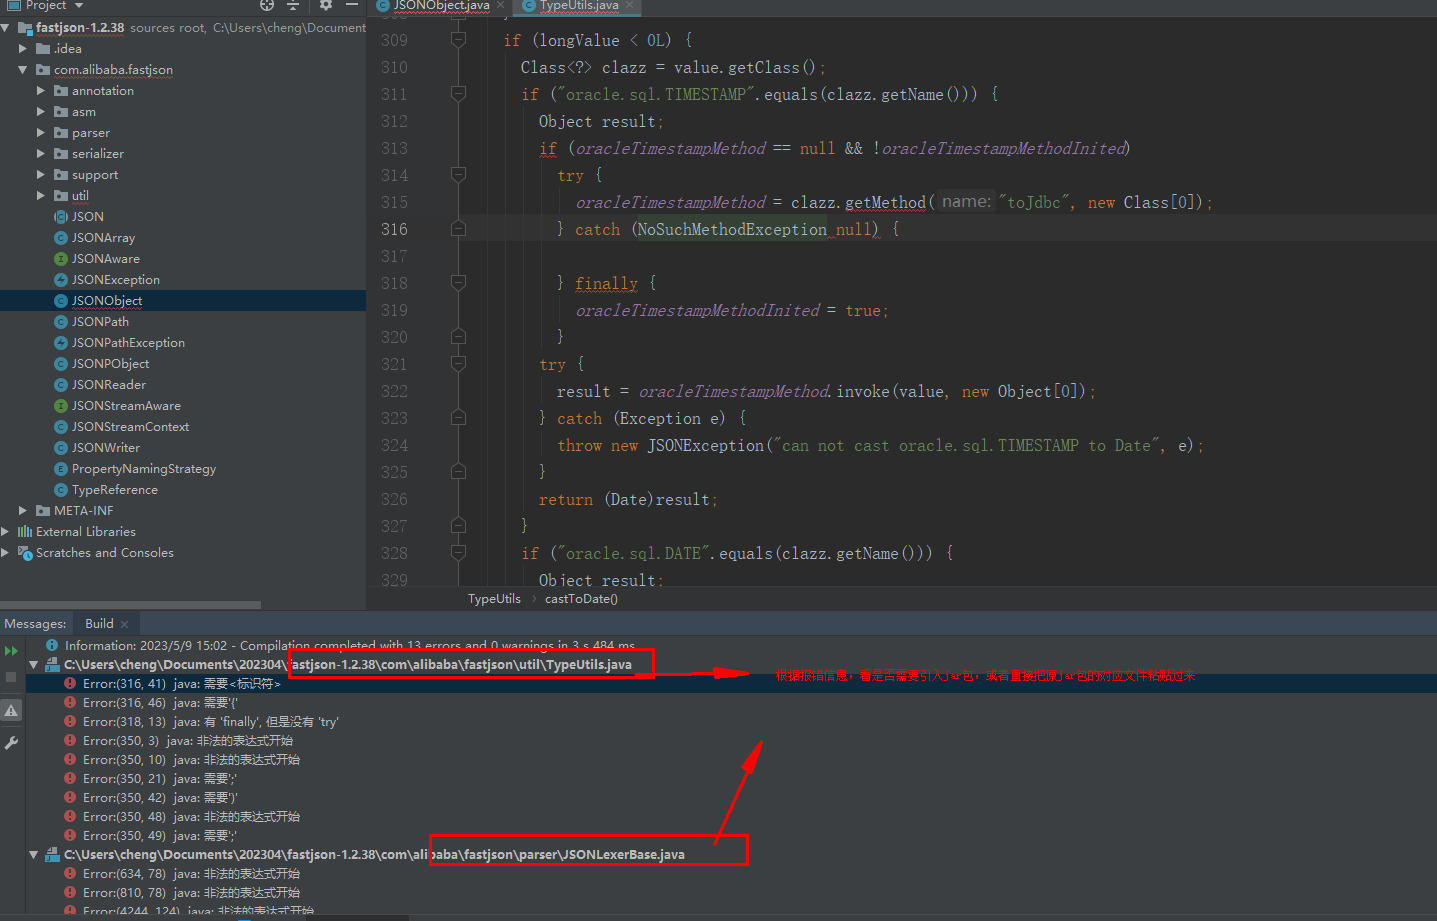Hide the Project panel with minus icon
The image size is (1437, 921).
[352, 5]
